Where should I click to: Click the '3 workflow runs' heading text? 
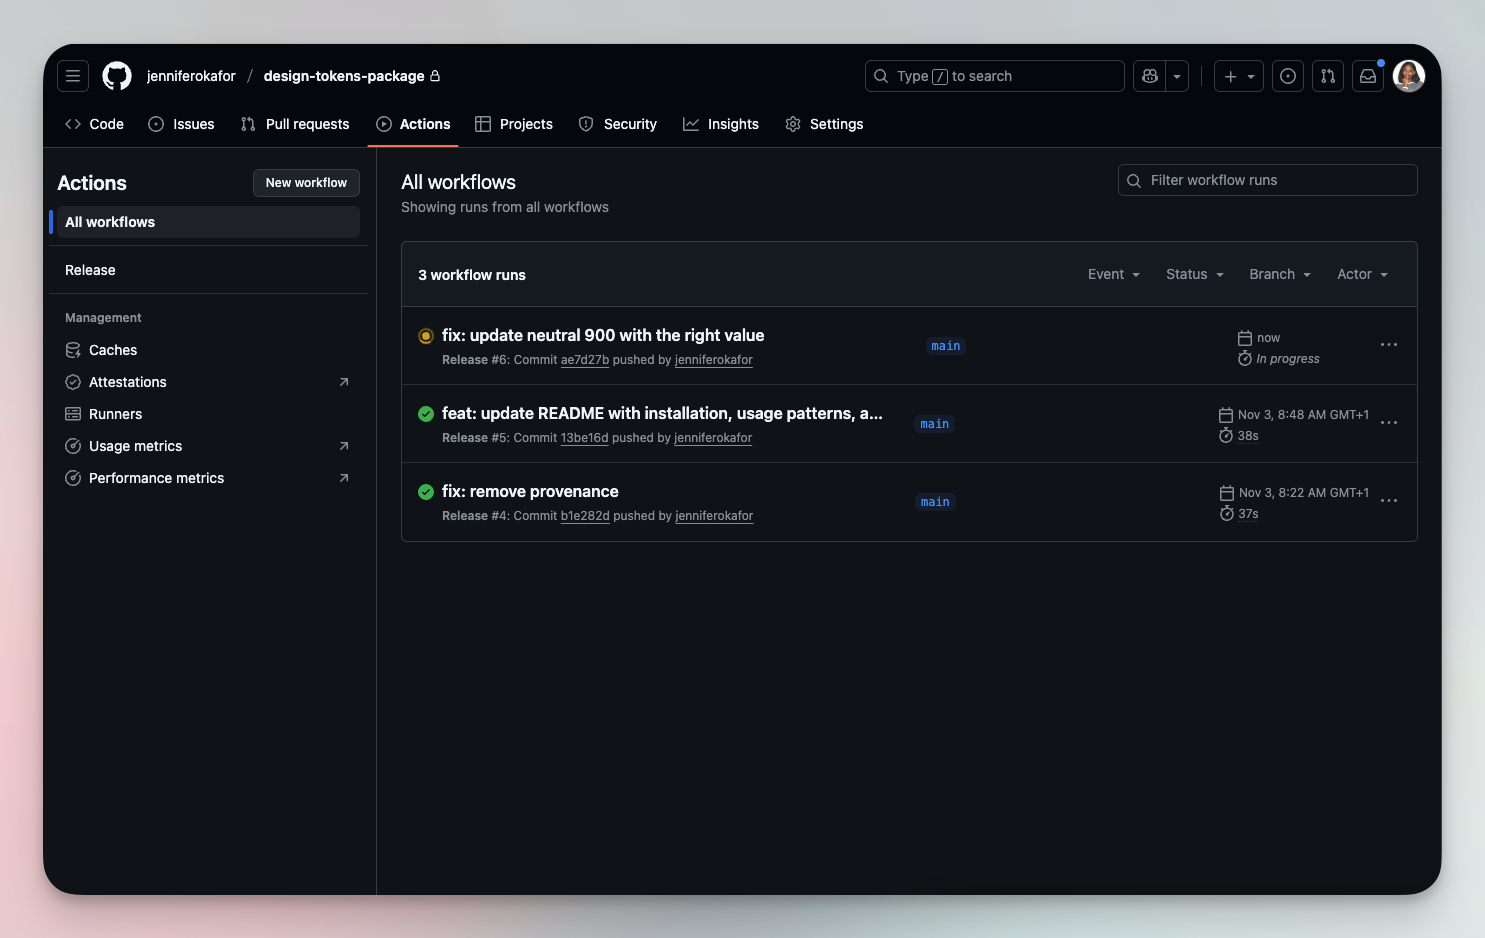click(472, 275)
